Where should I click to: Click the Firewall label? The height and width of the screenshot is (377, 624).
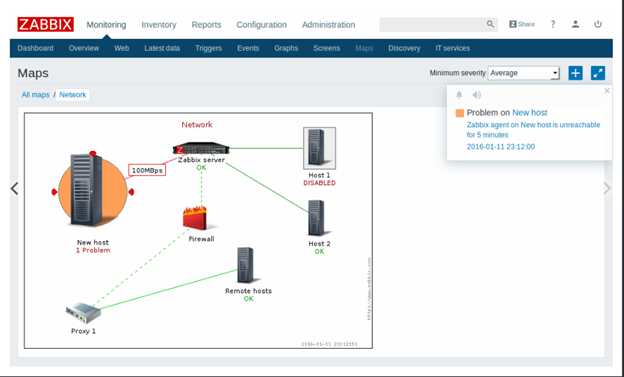201,239
